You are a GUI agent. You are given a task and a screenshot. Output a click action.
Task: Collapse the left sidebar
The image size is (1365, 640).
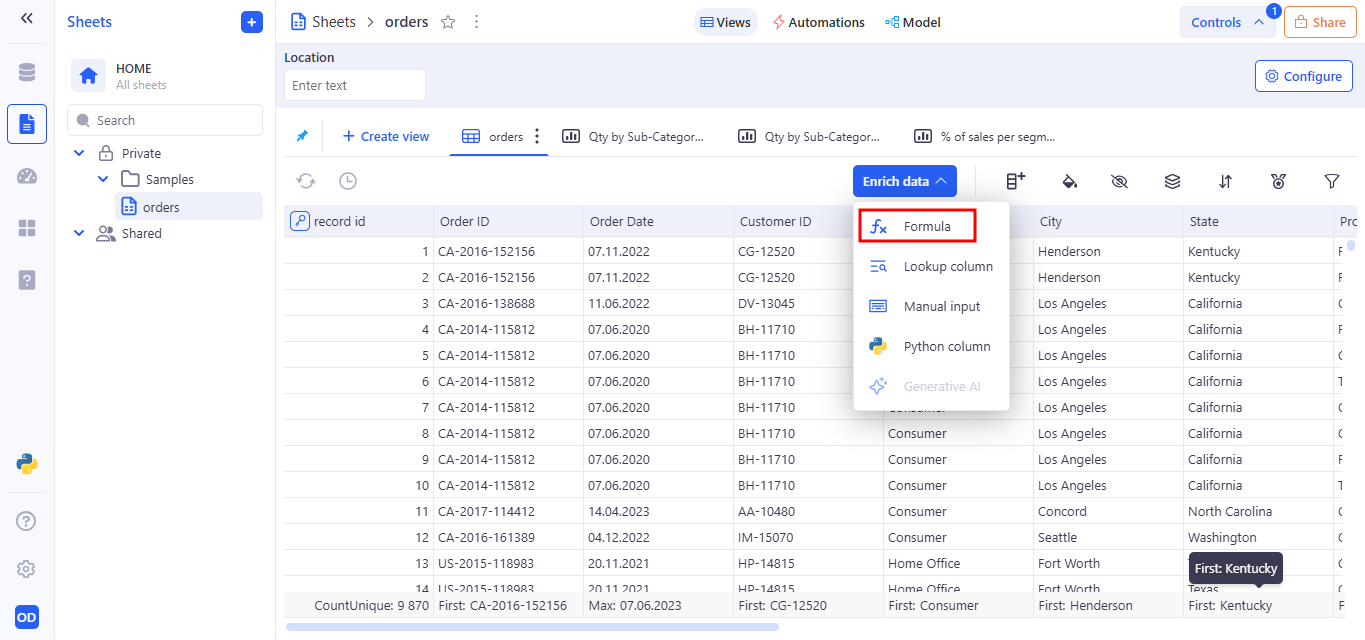coord(27,19)
